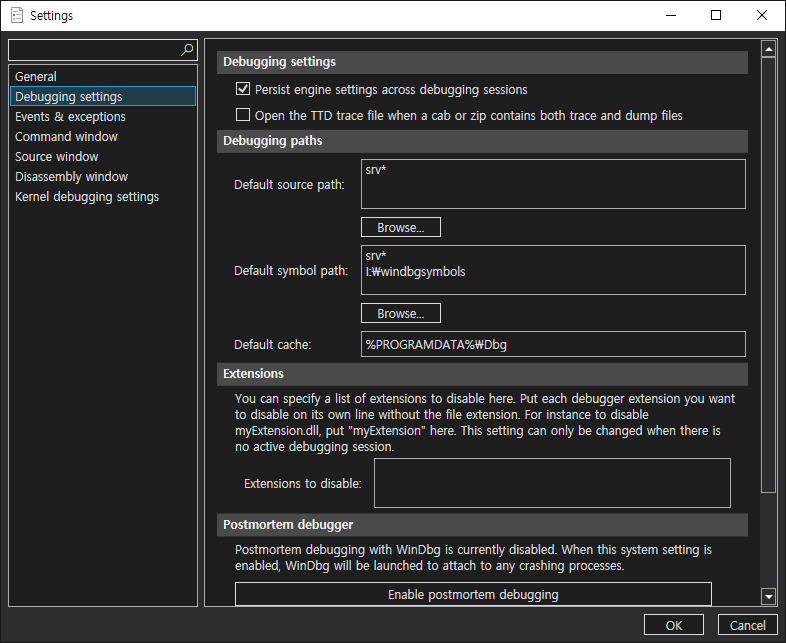Focus the settings search box
The image size is (786, 643).
point(103,50)
